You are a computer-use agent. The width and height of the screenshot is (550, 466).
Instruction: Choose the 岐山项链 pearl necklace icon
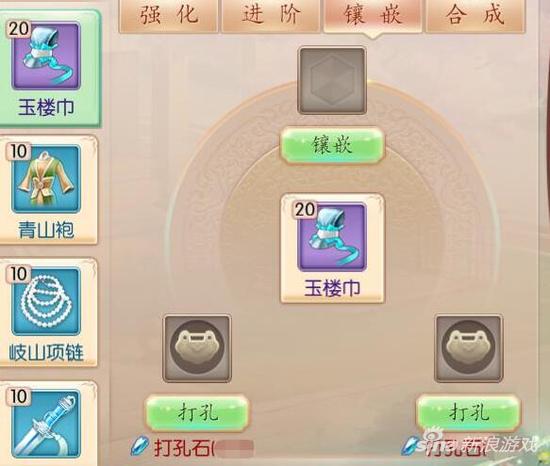[46, 302]
